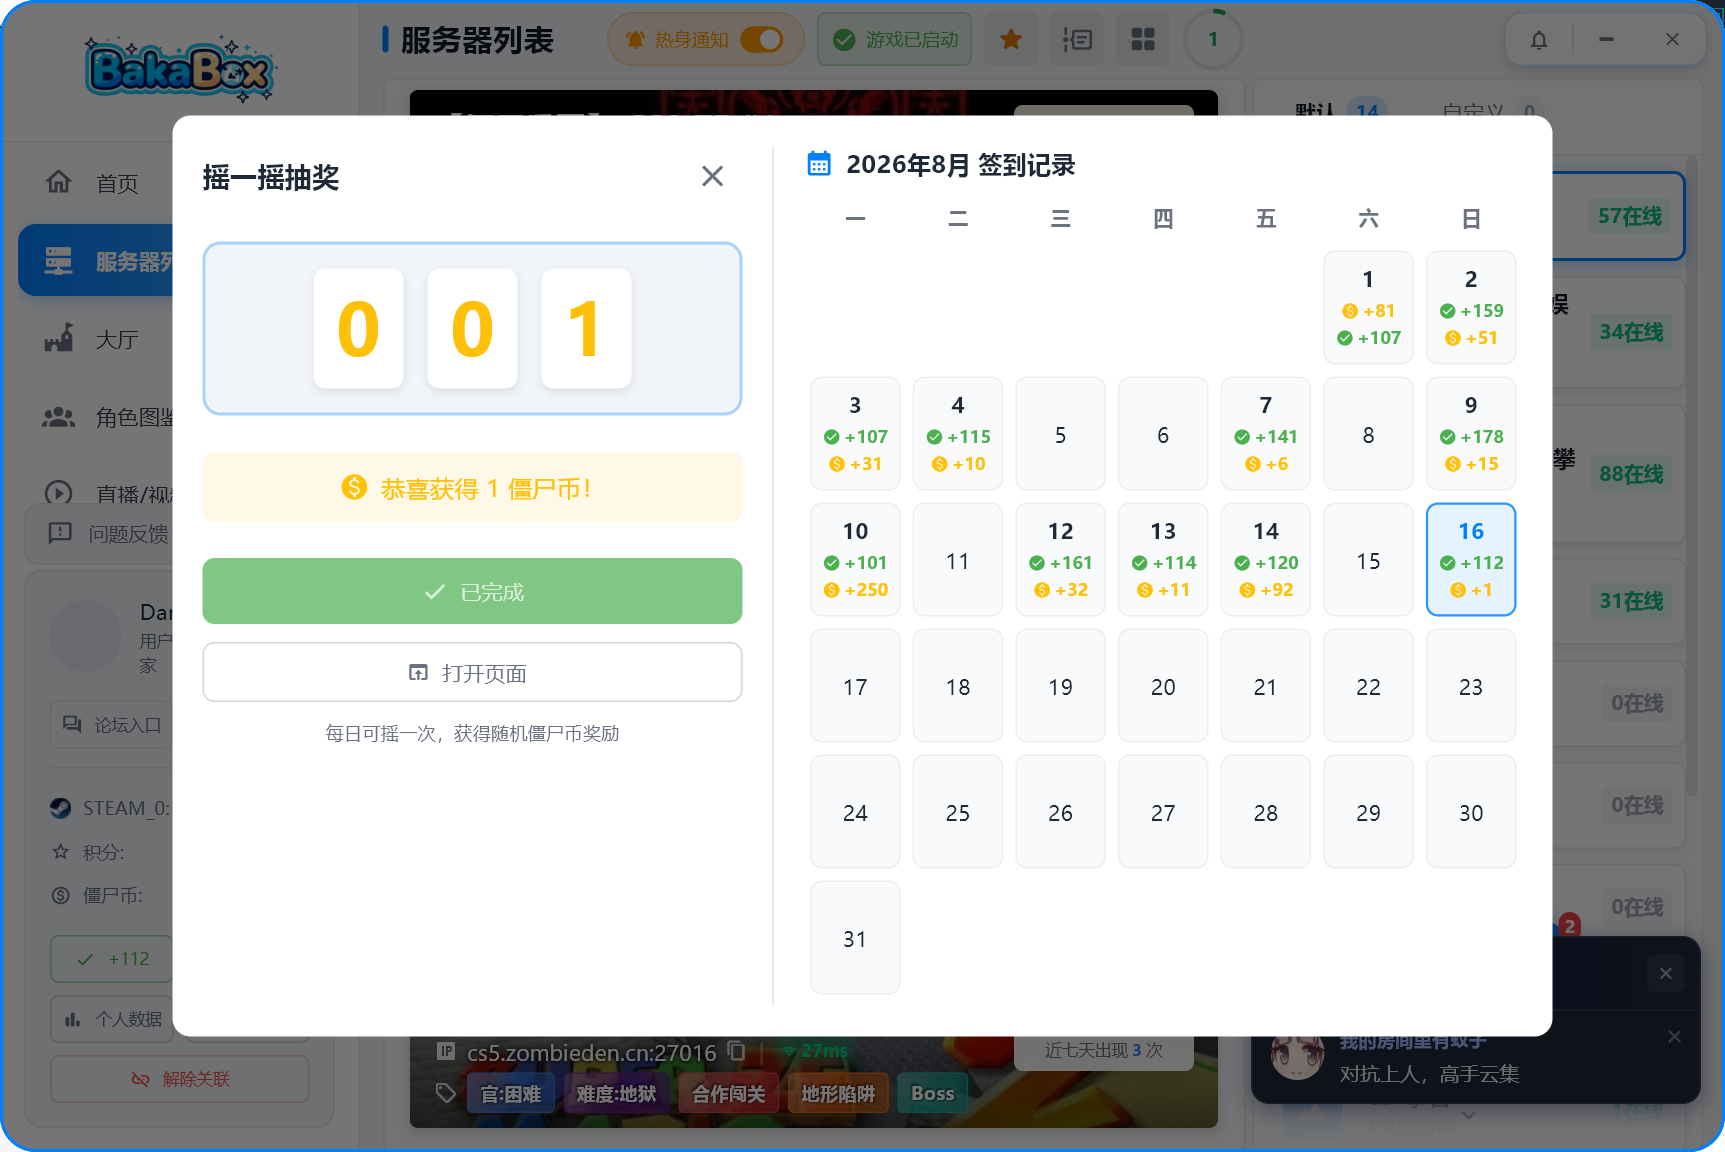The height and width of the screenshot is (1152, 1725).
Task: Select calendar day 9 with +178
Action: click(1471, 434)
